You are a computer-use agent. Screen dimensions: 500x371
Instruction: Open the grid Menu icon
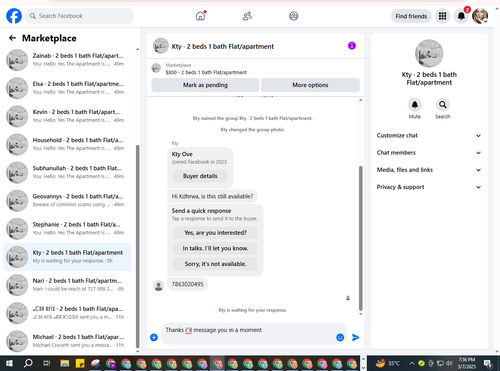click(x=442, y=16)
